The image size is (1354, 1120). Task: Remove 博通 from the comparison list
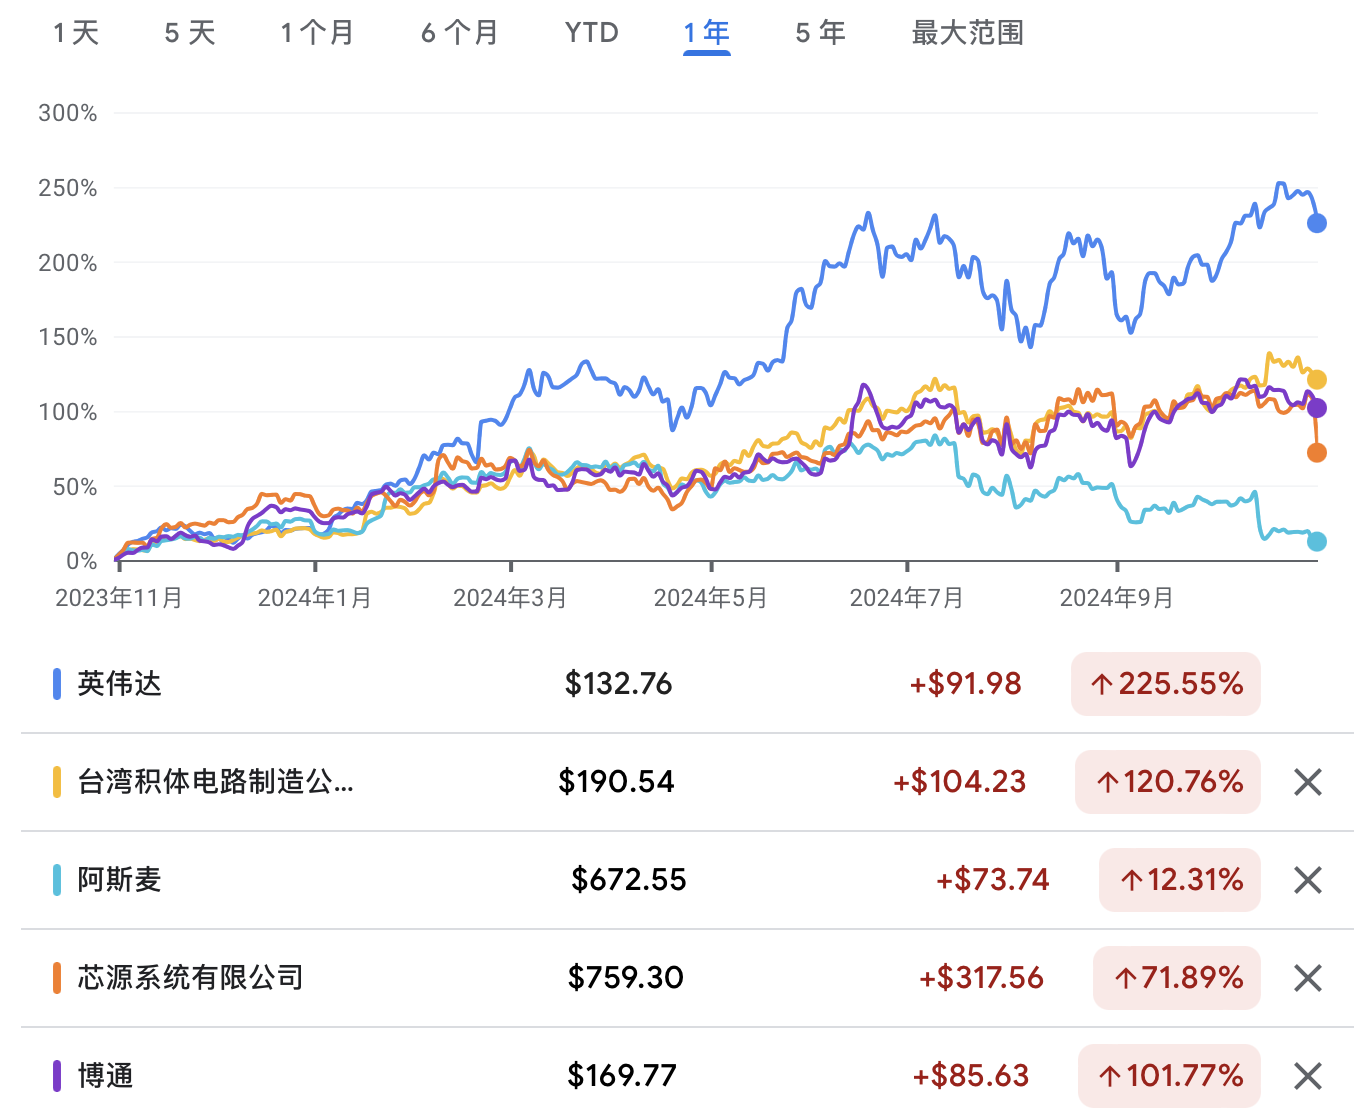click(x=1308, y=1076)
